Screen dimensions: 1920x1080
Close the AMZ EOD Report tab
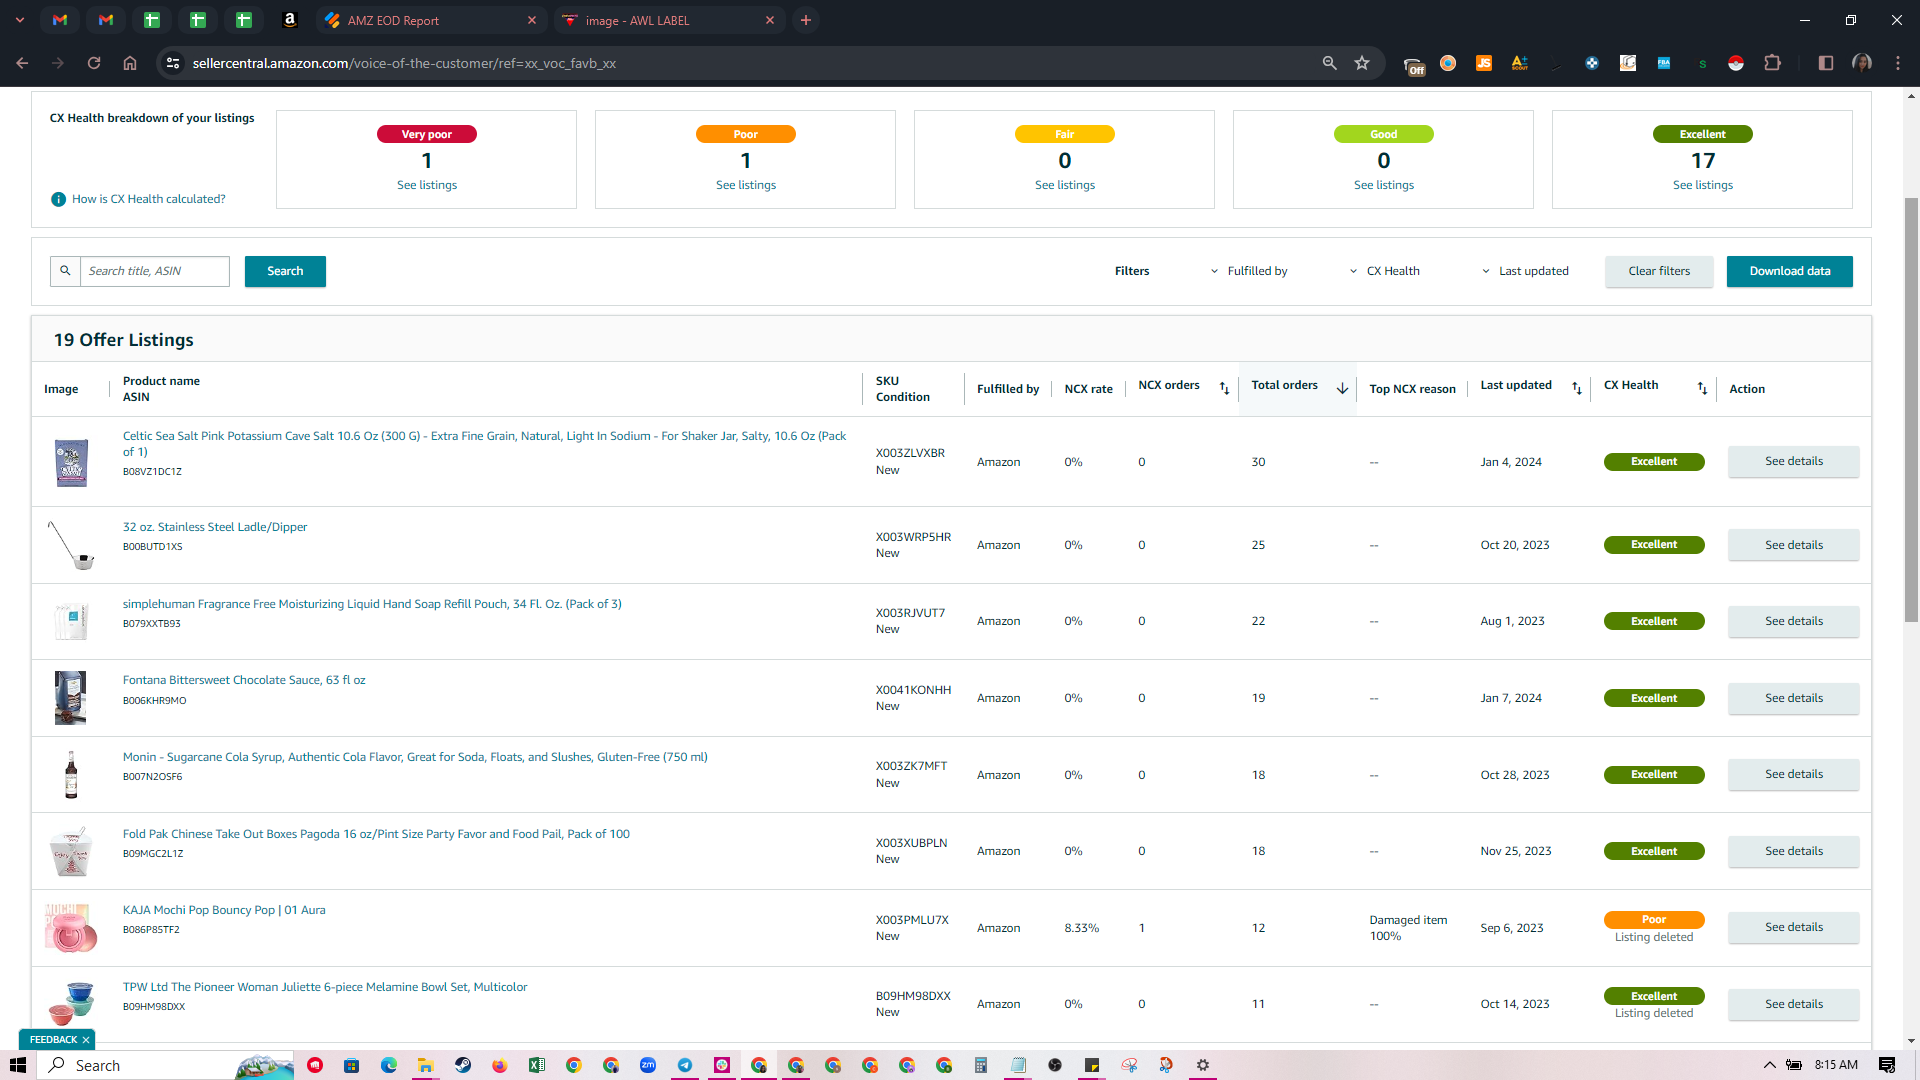pyautogui.click(x=532, y=20)
